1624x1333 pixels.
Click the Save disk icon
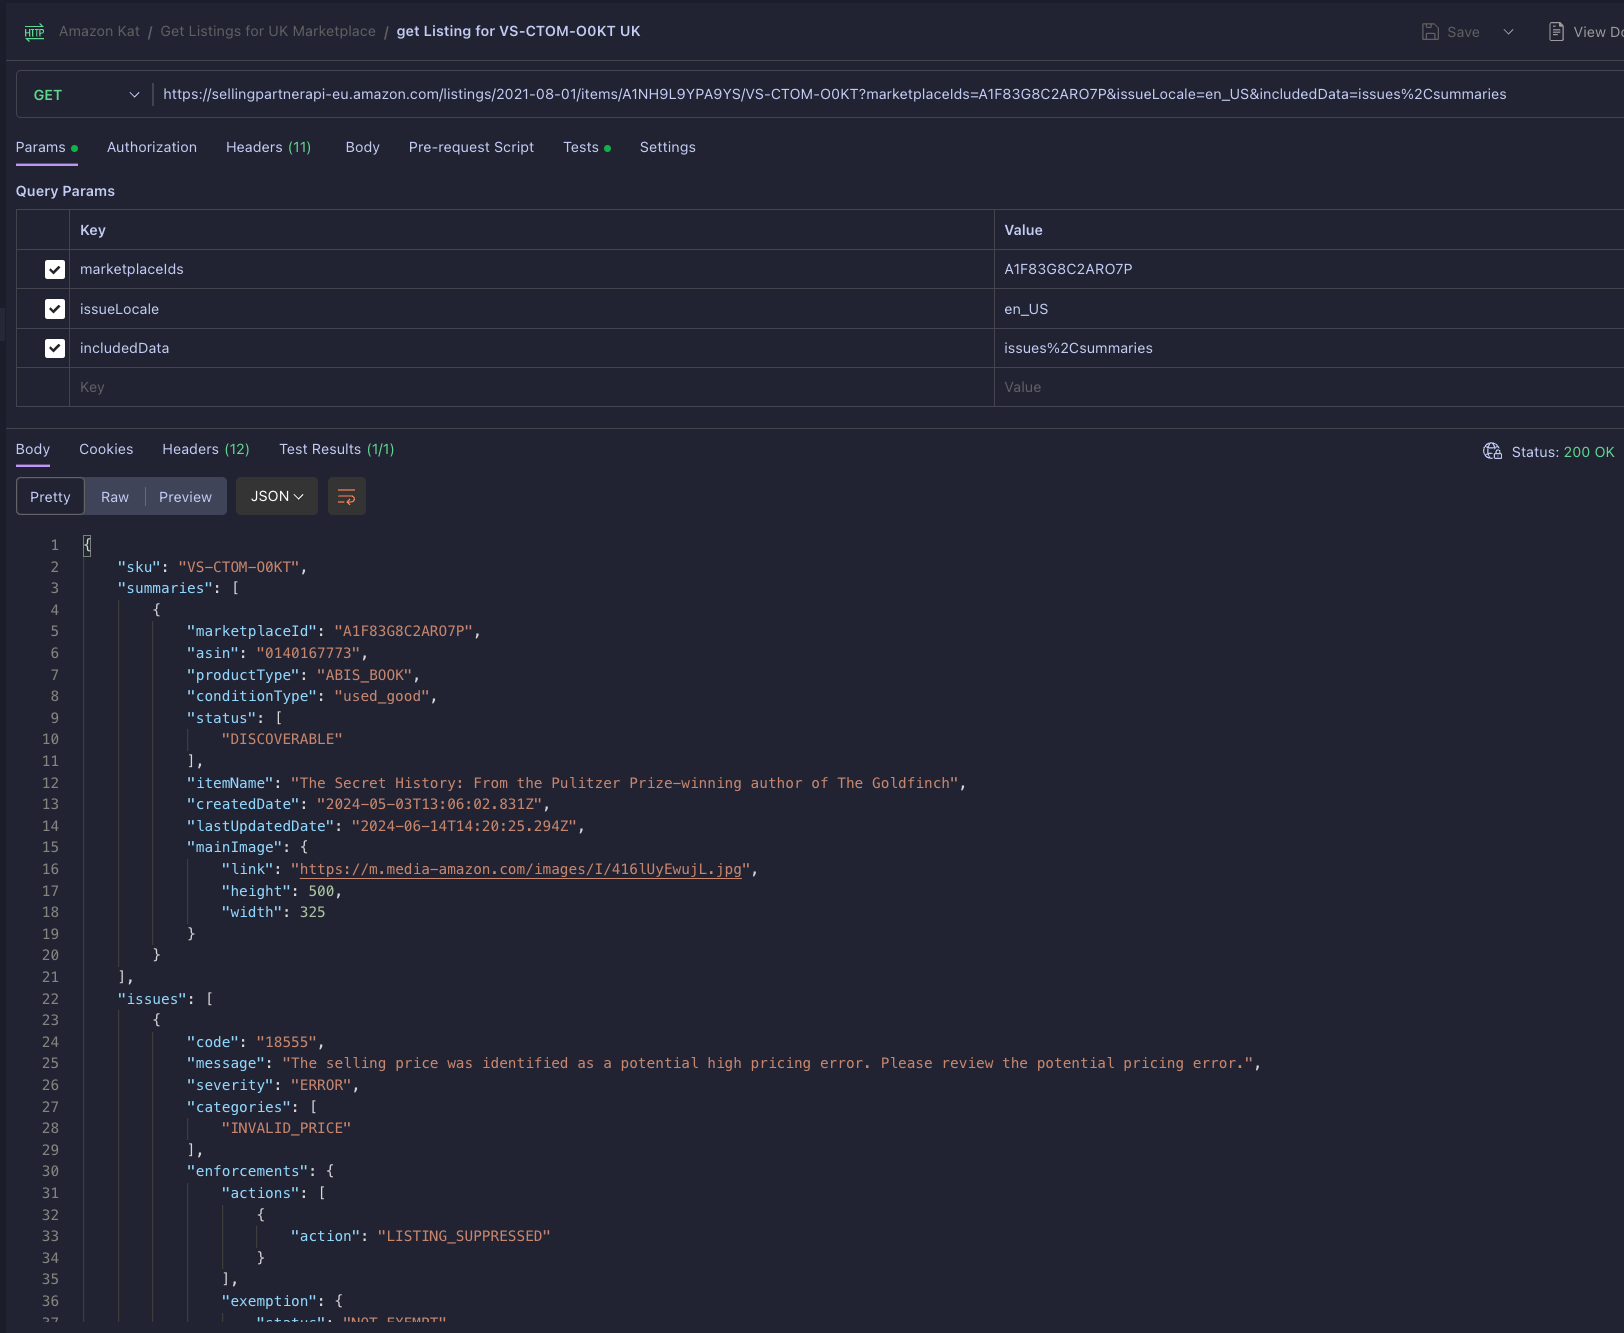pyautogui.click(x=1430, y=32)
